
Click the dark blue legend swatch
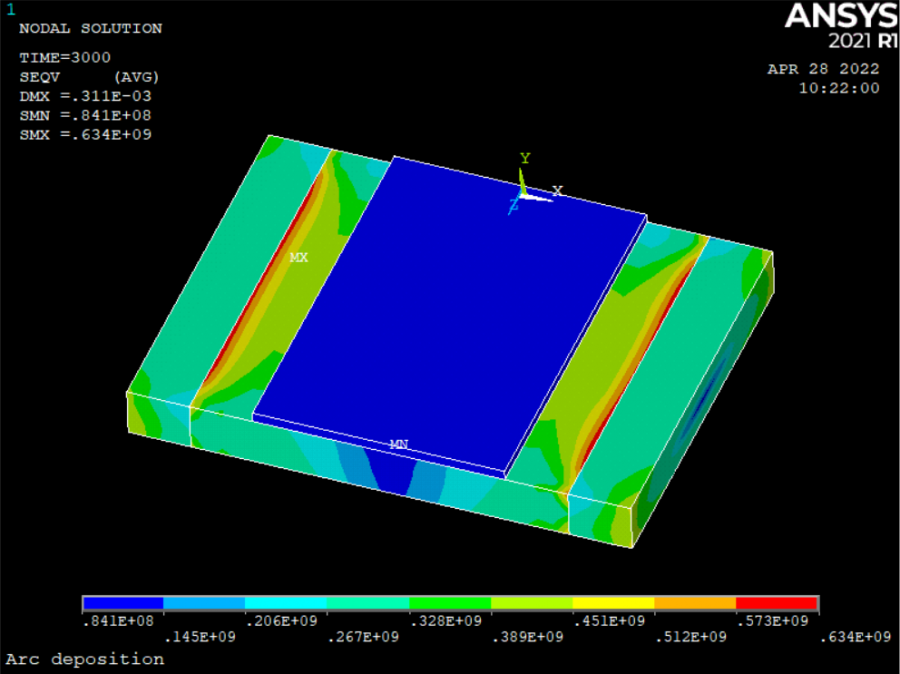pos(123,604)
